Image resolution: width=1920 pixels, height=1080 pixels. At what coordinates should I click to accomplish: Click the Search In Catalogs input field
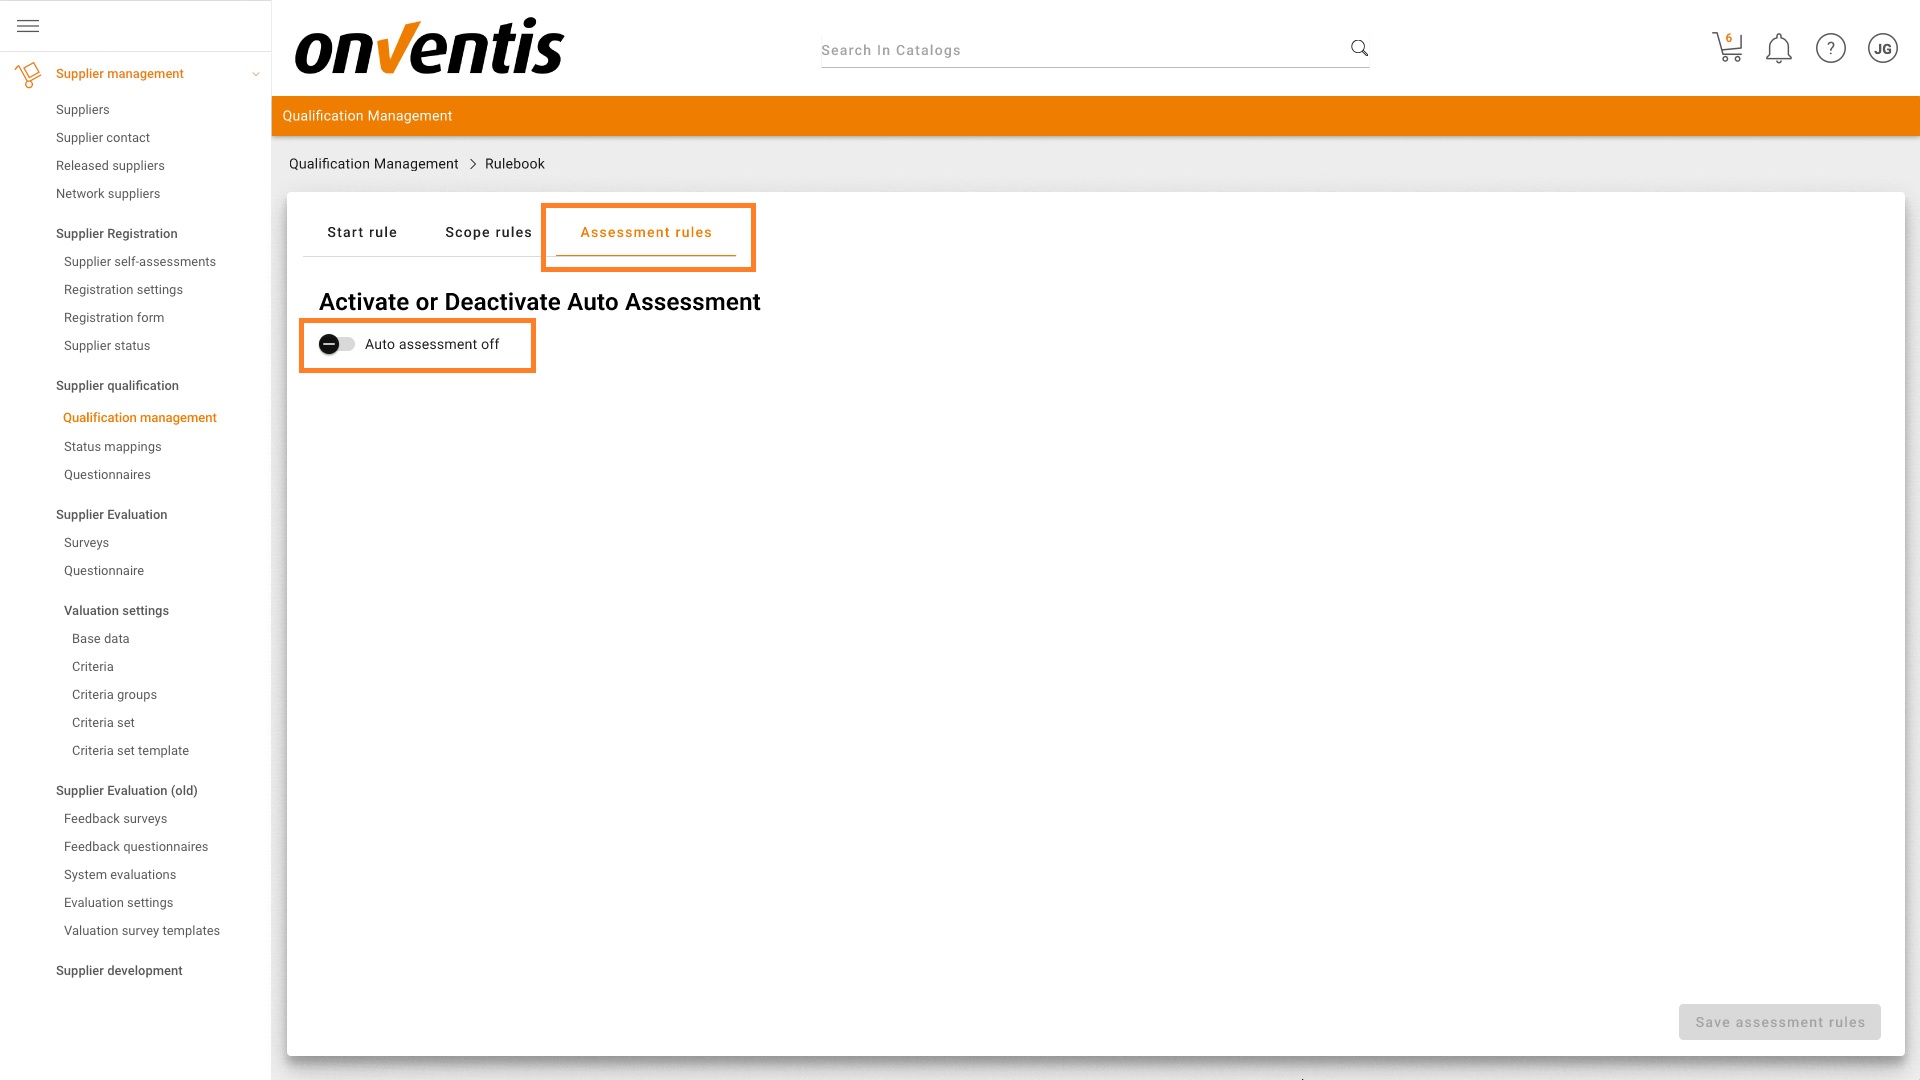1050,49
